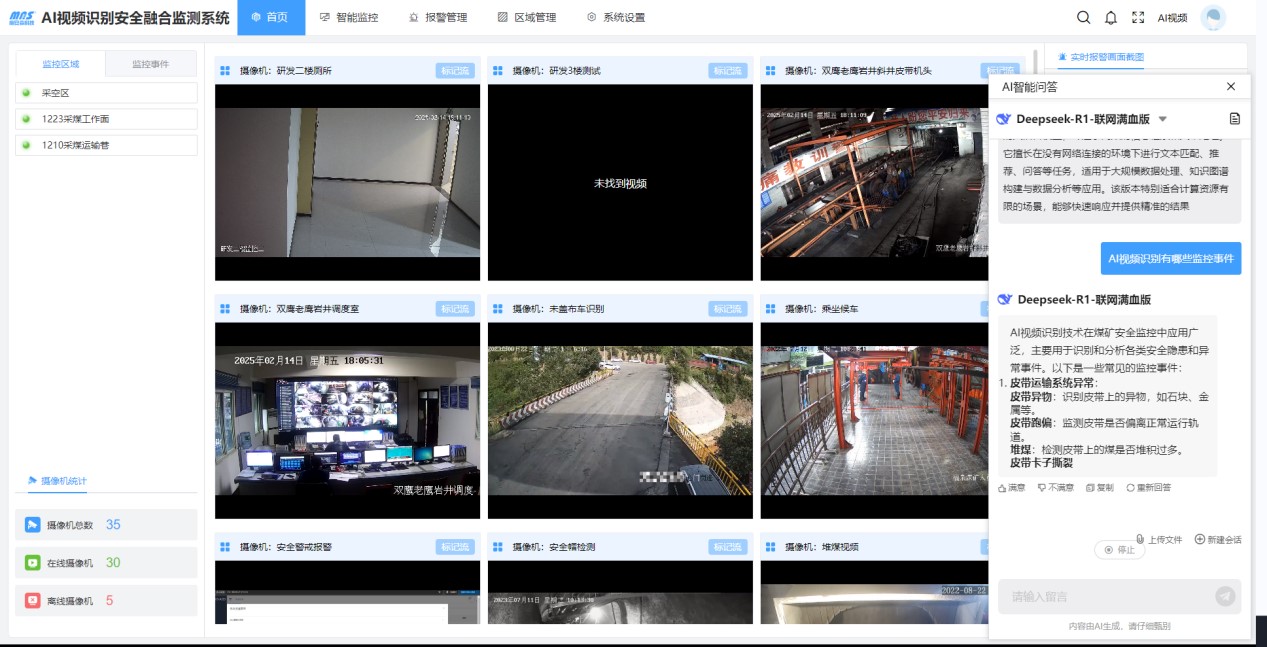The width and height of the screenshot is (1267, 647).
Task: Open the 双鹰老鹰岩井调度室 camera video
Action: click(x=347, y=419)
